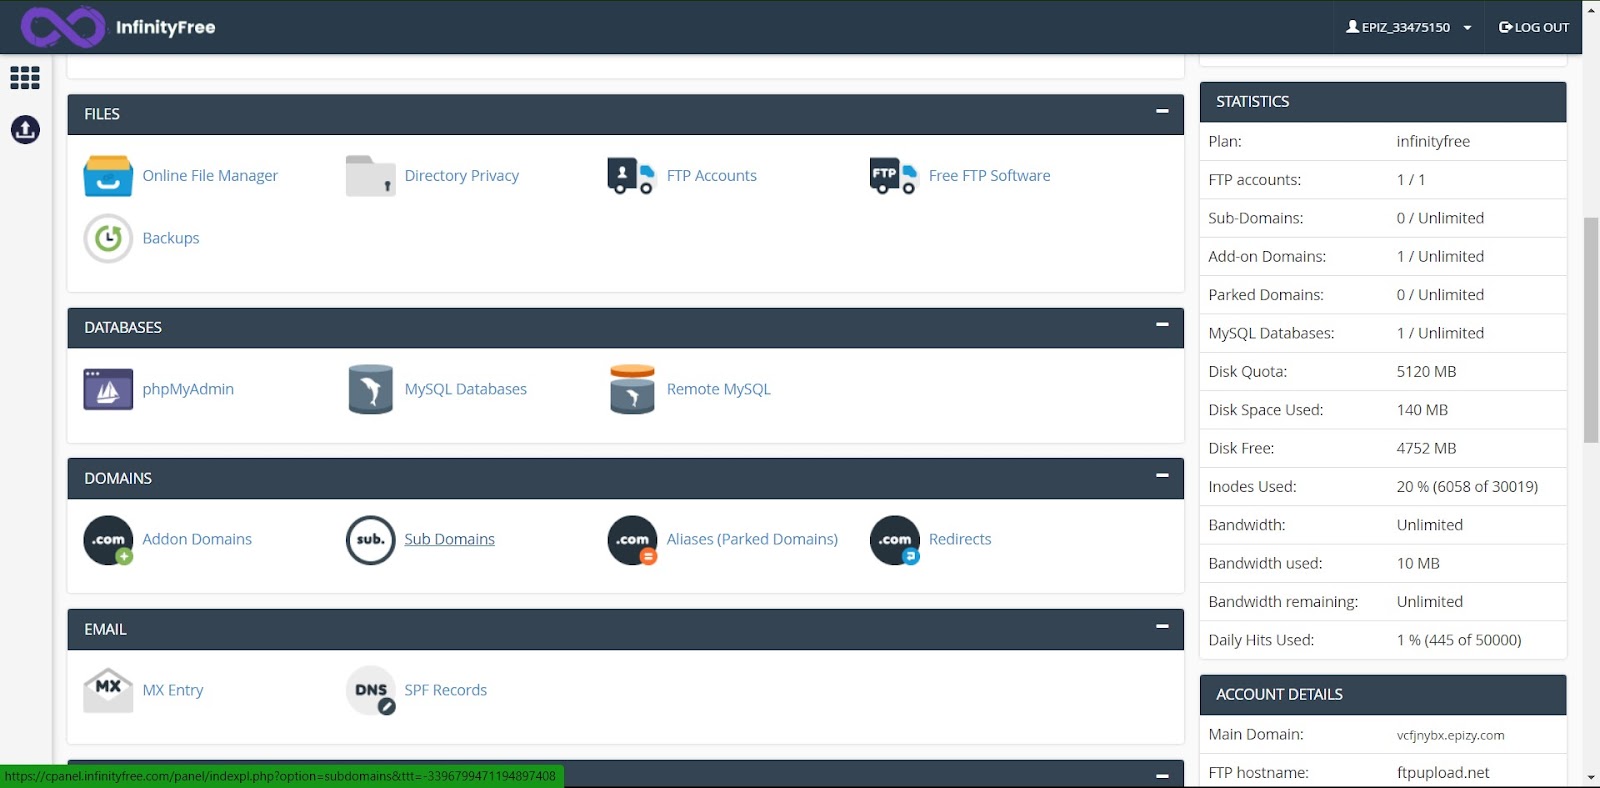Open the SPF Records link

click(x=445, y=691)
